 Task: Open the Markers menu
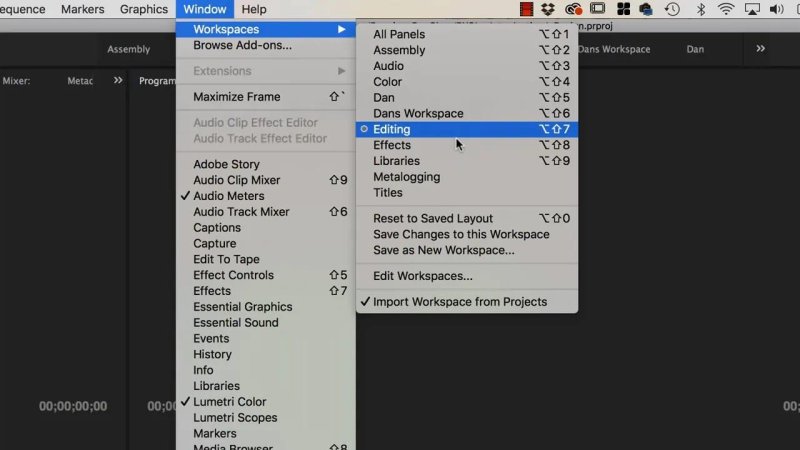click(83, 9)
